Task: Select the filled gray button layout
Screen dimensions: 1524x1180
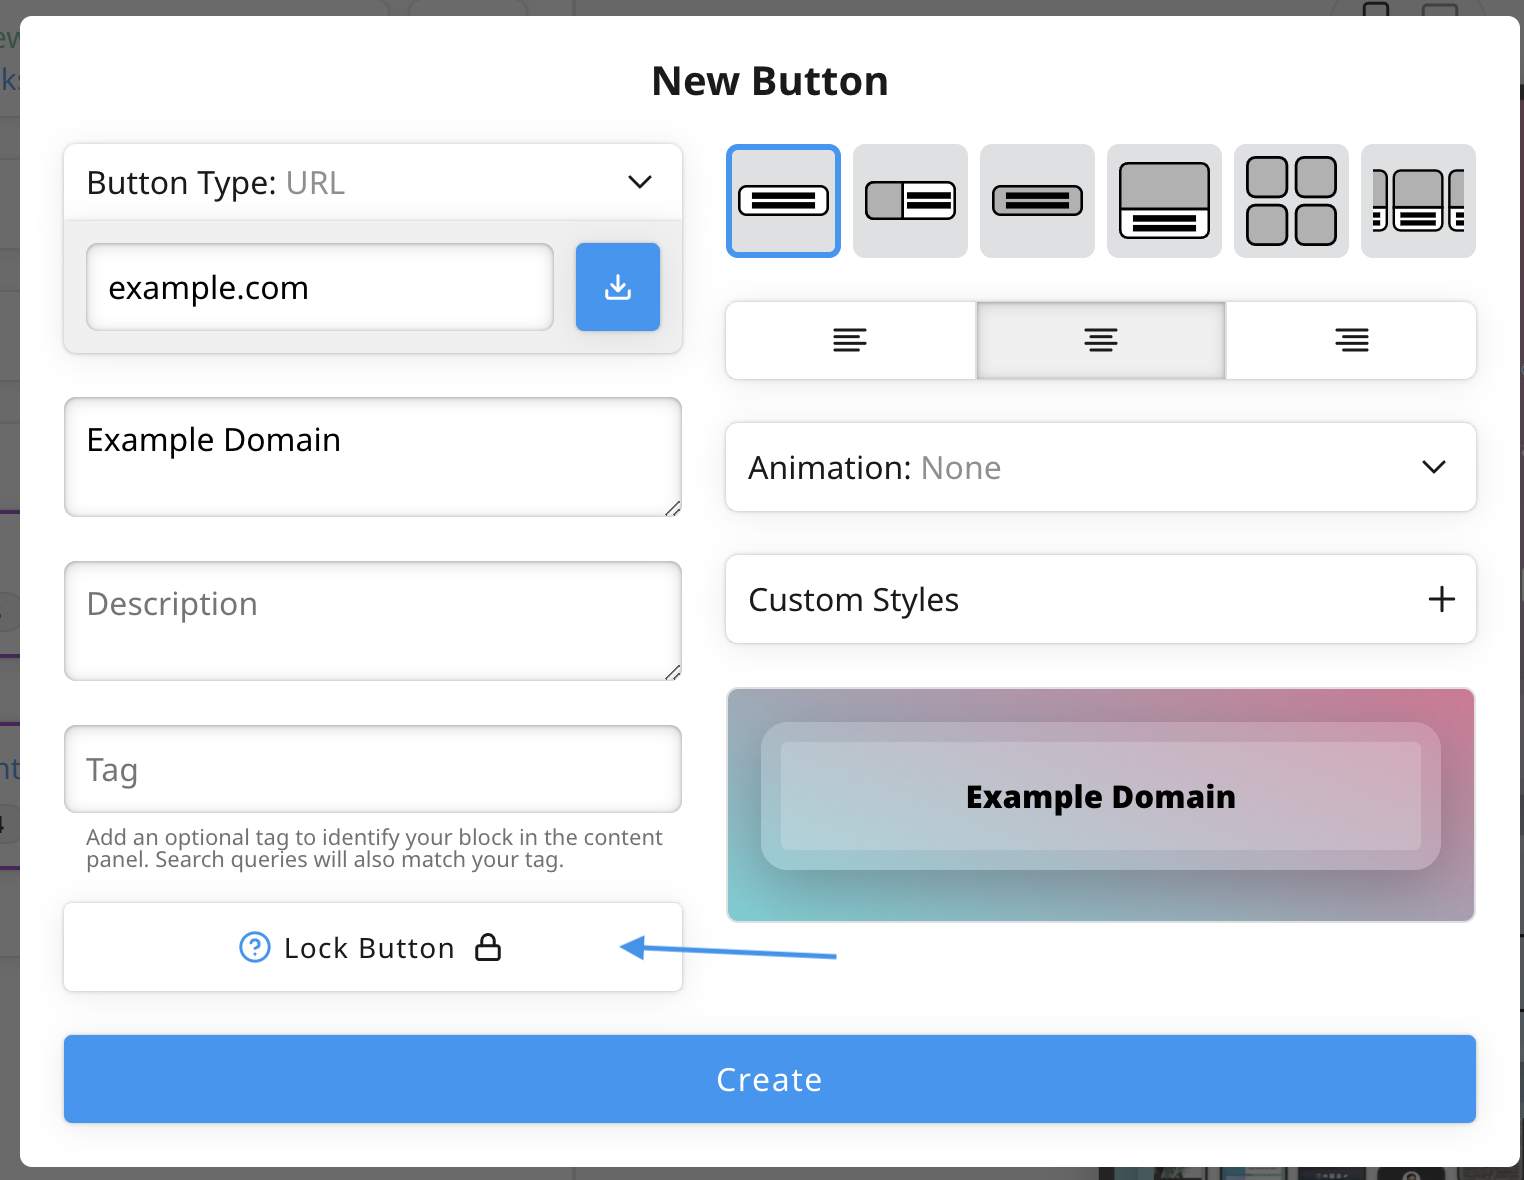Action: tap(1037, 201)
